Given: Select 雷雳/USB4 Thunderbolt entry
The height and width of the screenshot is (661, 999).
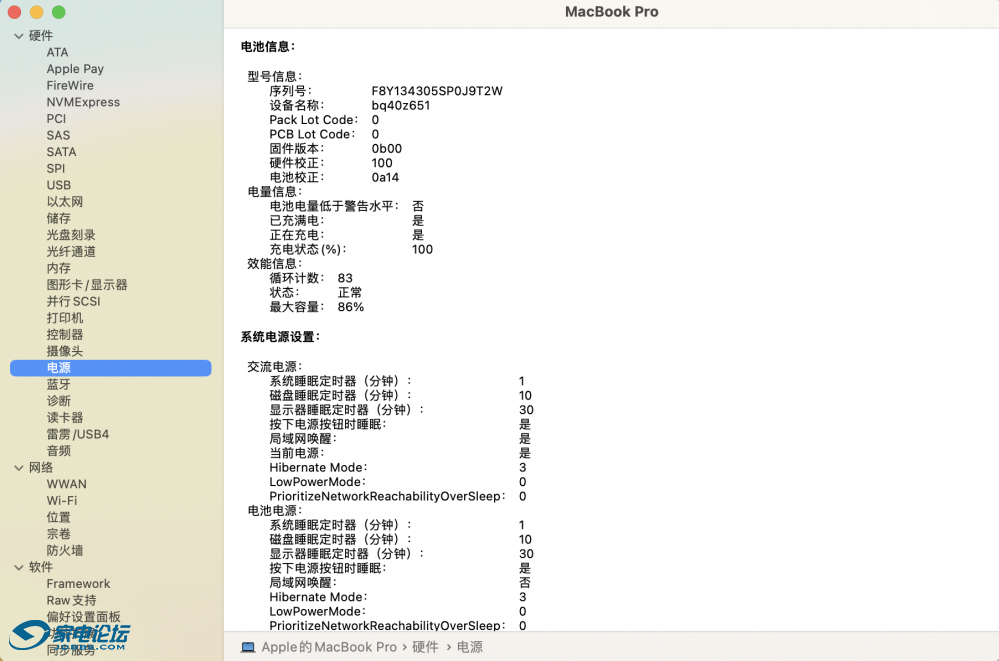Looking at the screenshot, I should click(77, 434).
